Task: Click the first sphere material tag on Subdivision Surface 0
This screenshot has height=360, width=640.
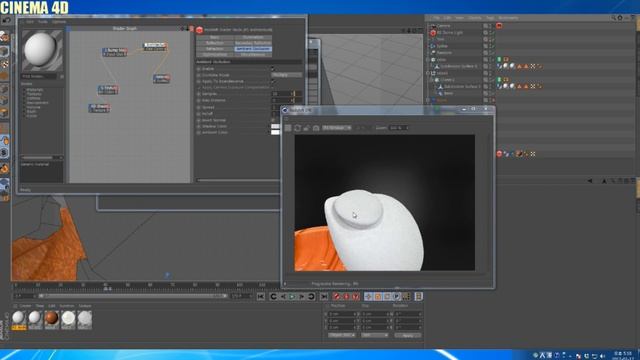Action: click(506, 66)
